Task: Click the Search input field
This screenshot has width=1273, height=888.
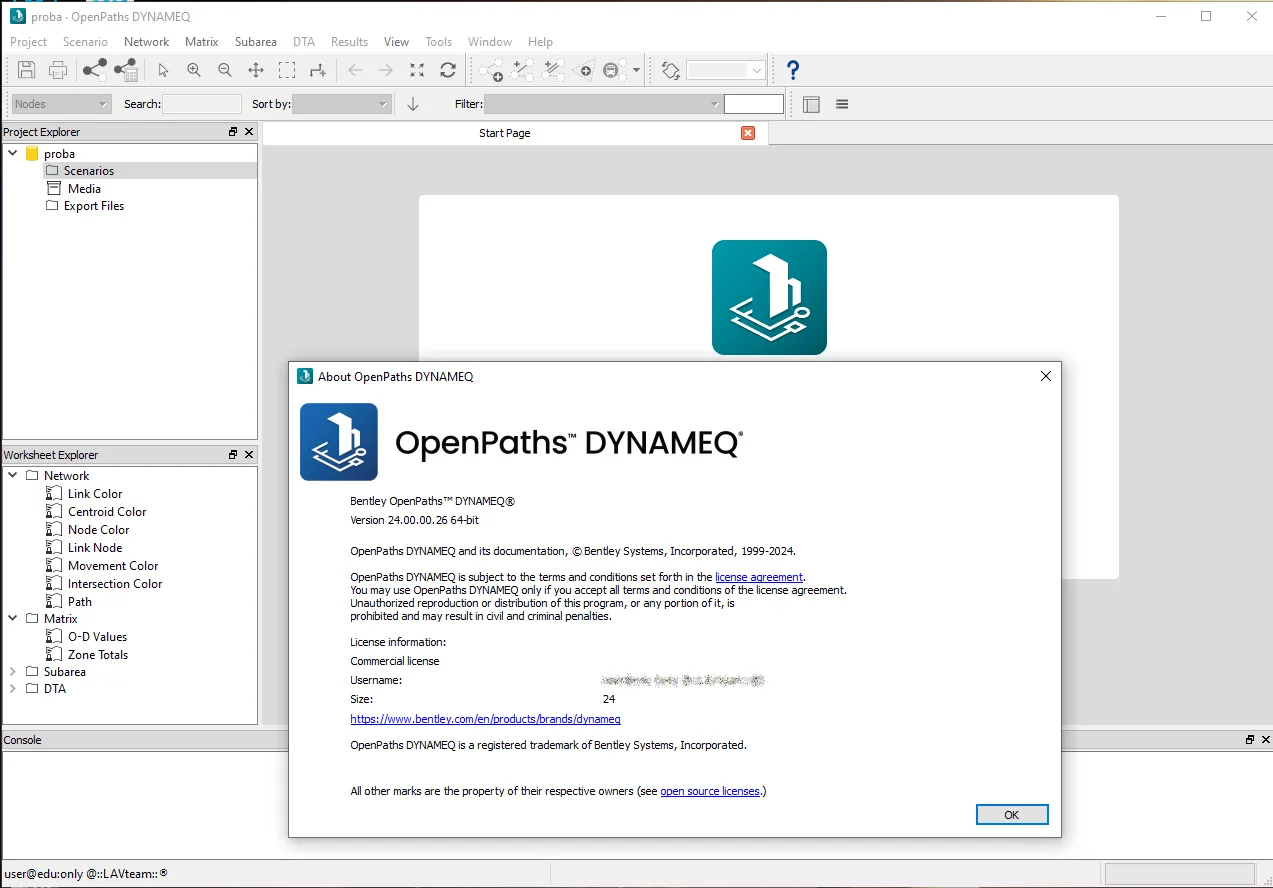Action: 202,104
